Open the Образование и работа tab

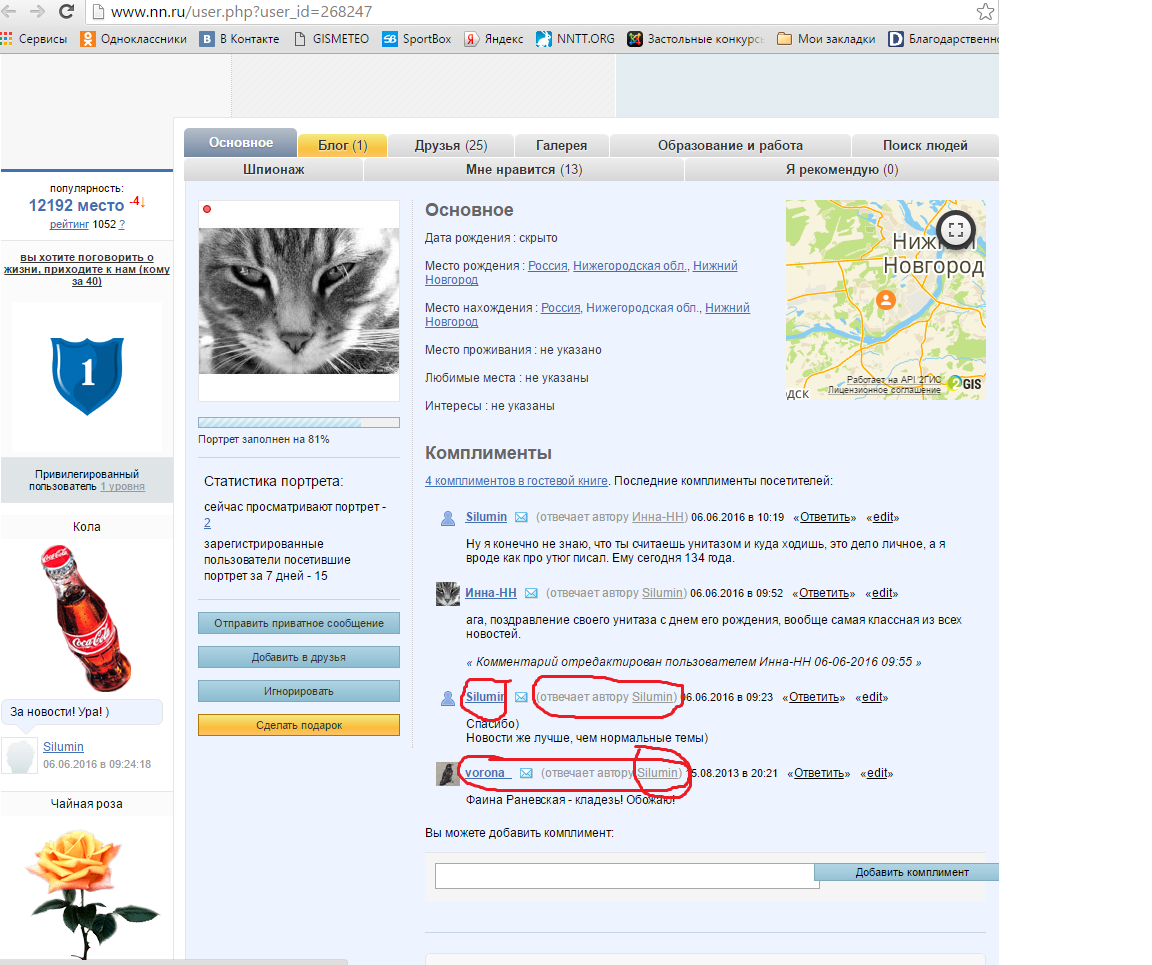pos(730,146)
